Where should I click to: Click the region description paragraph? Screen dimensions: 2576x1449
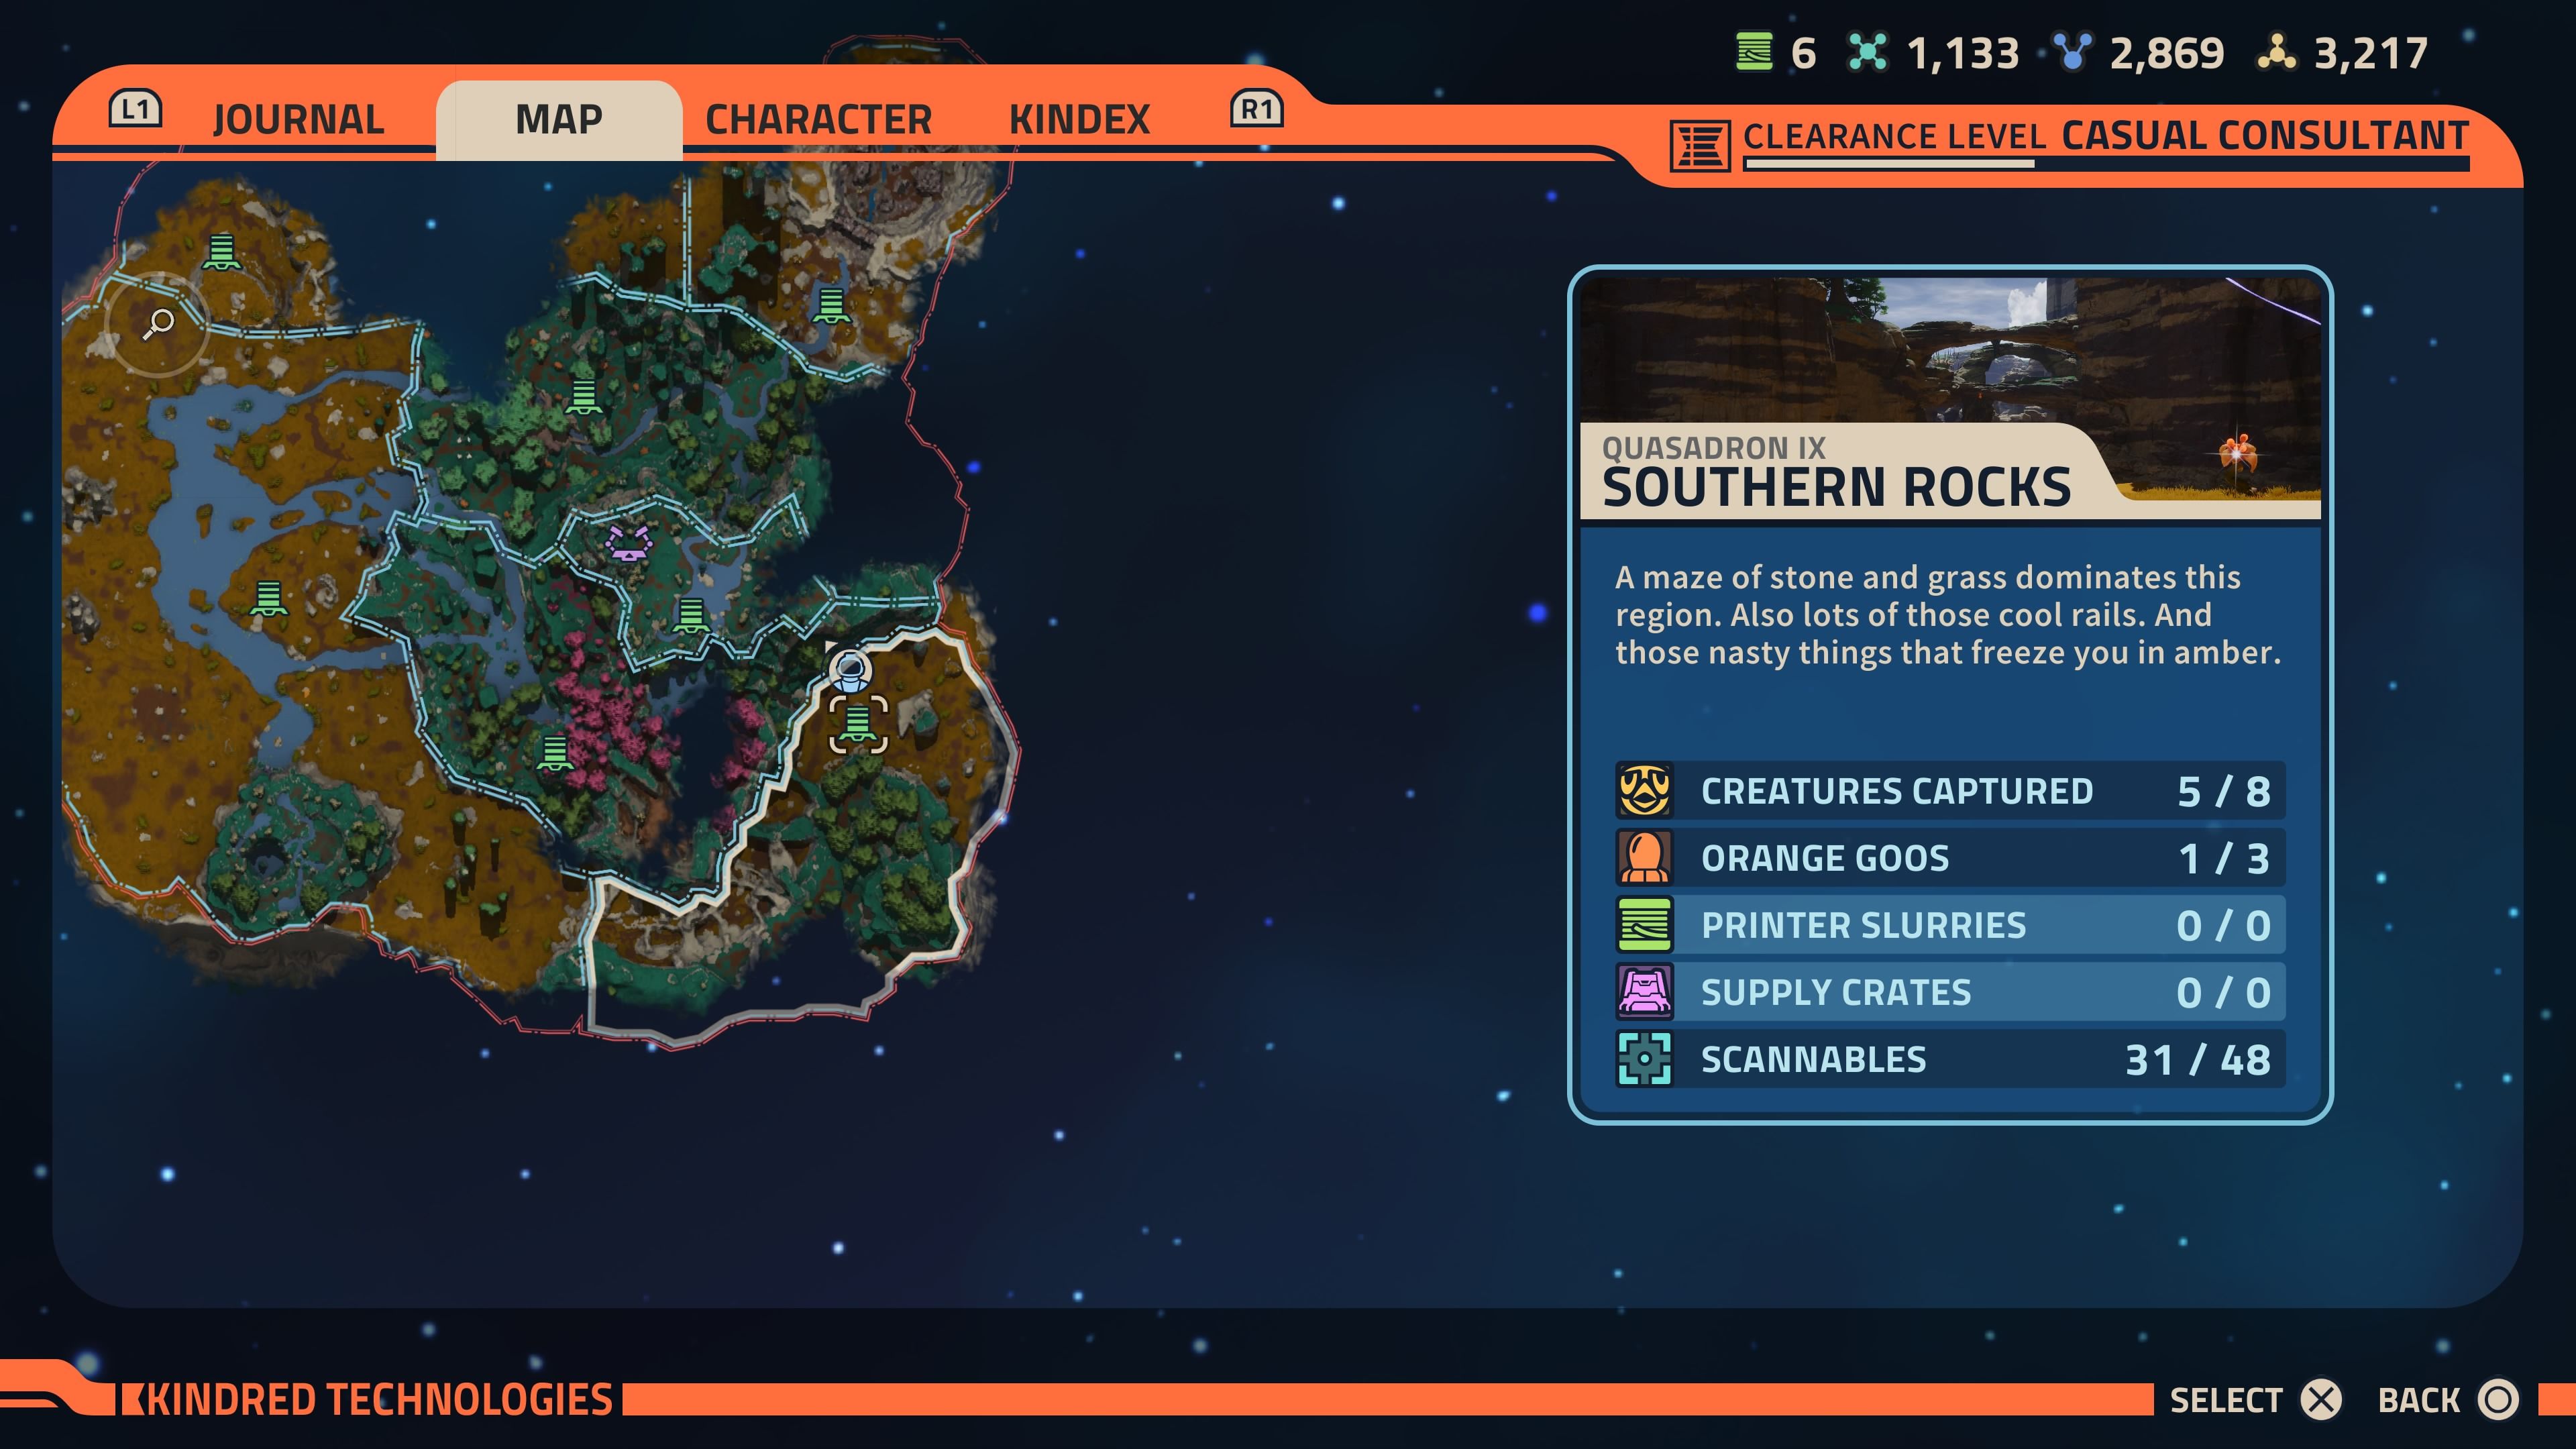(1948, 615)
